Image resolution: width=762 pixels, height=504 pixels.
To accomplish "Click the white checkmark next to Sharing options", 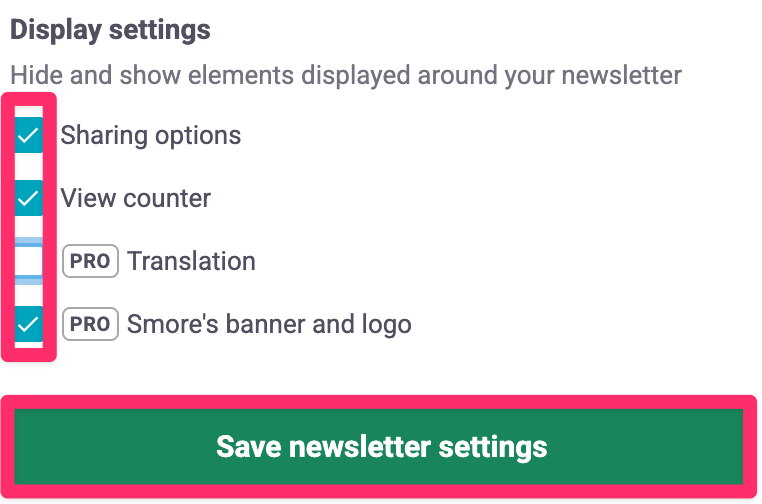I will pos(28,135).
